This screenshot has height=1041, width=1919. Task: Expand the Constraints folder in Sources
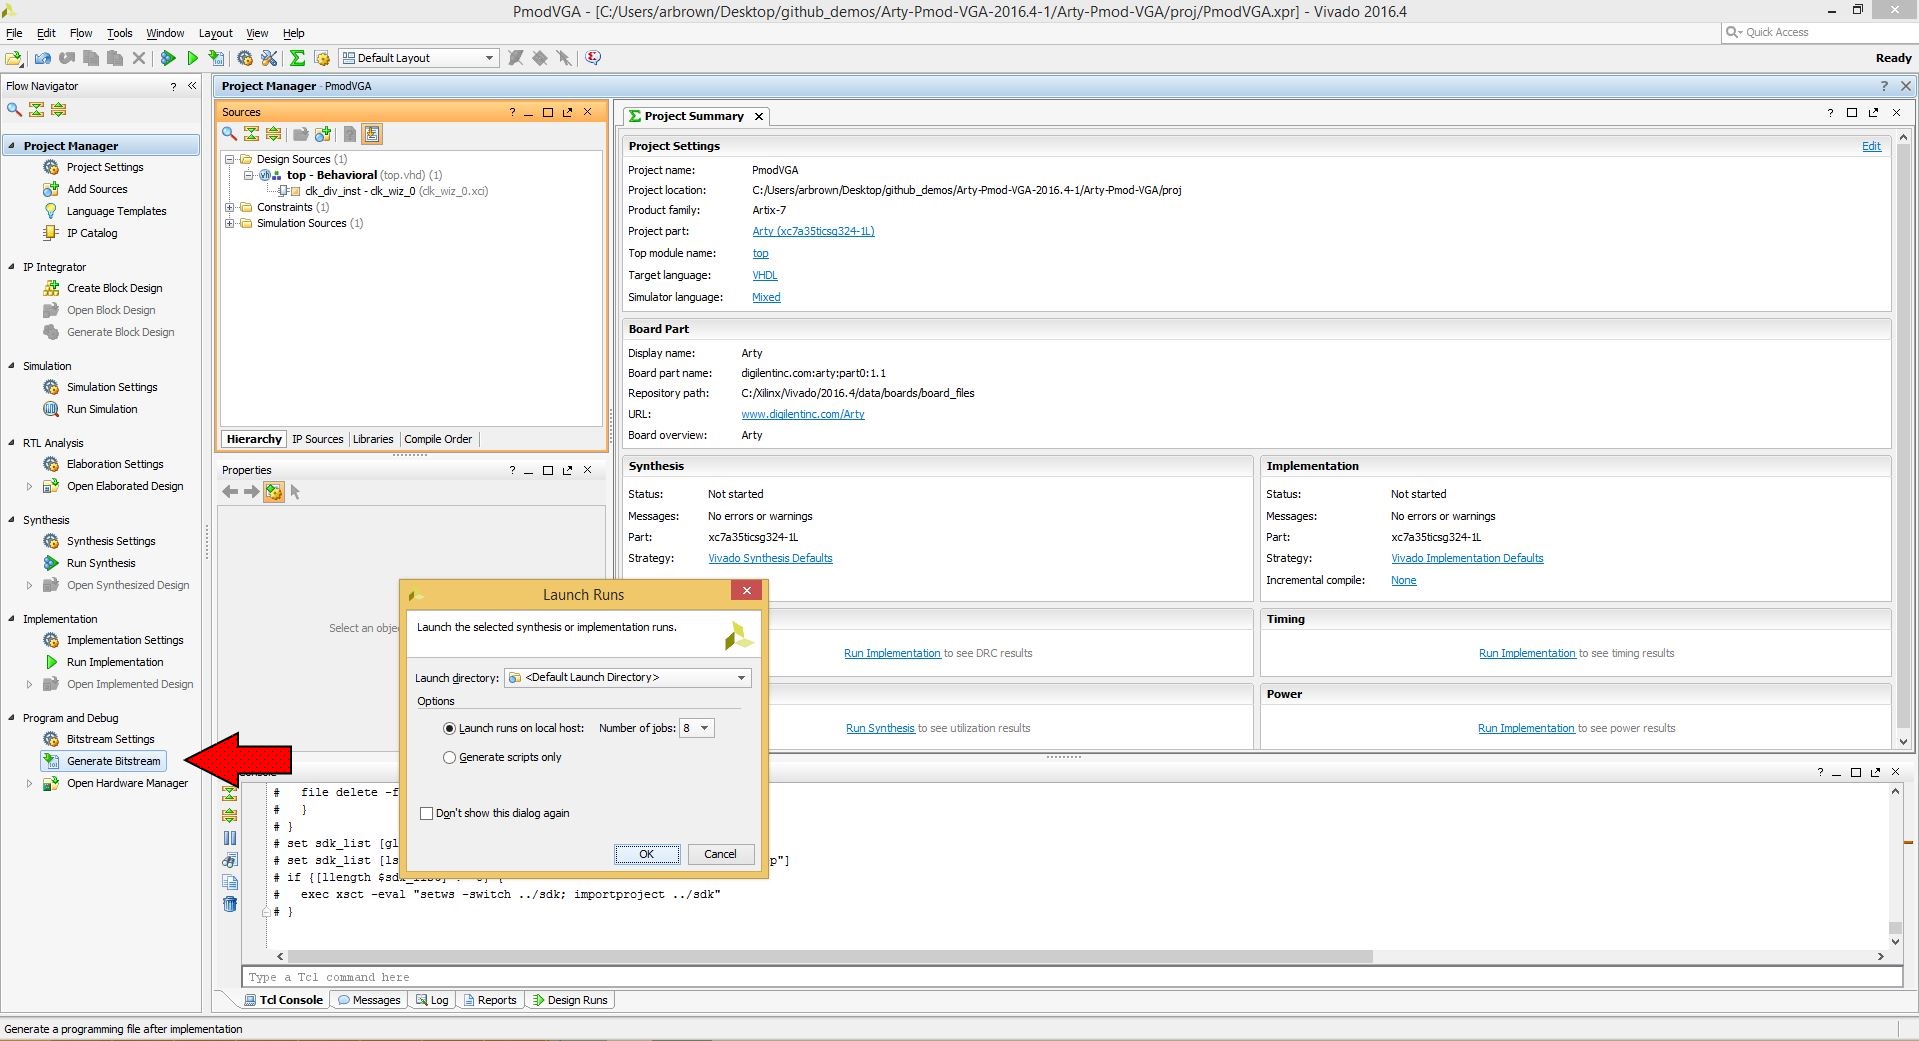230,207
